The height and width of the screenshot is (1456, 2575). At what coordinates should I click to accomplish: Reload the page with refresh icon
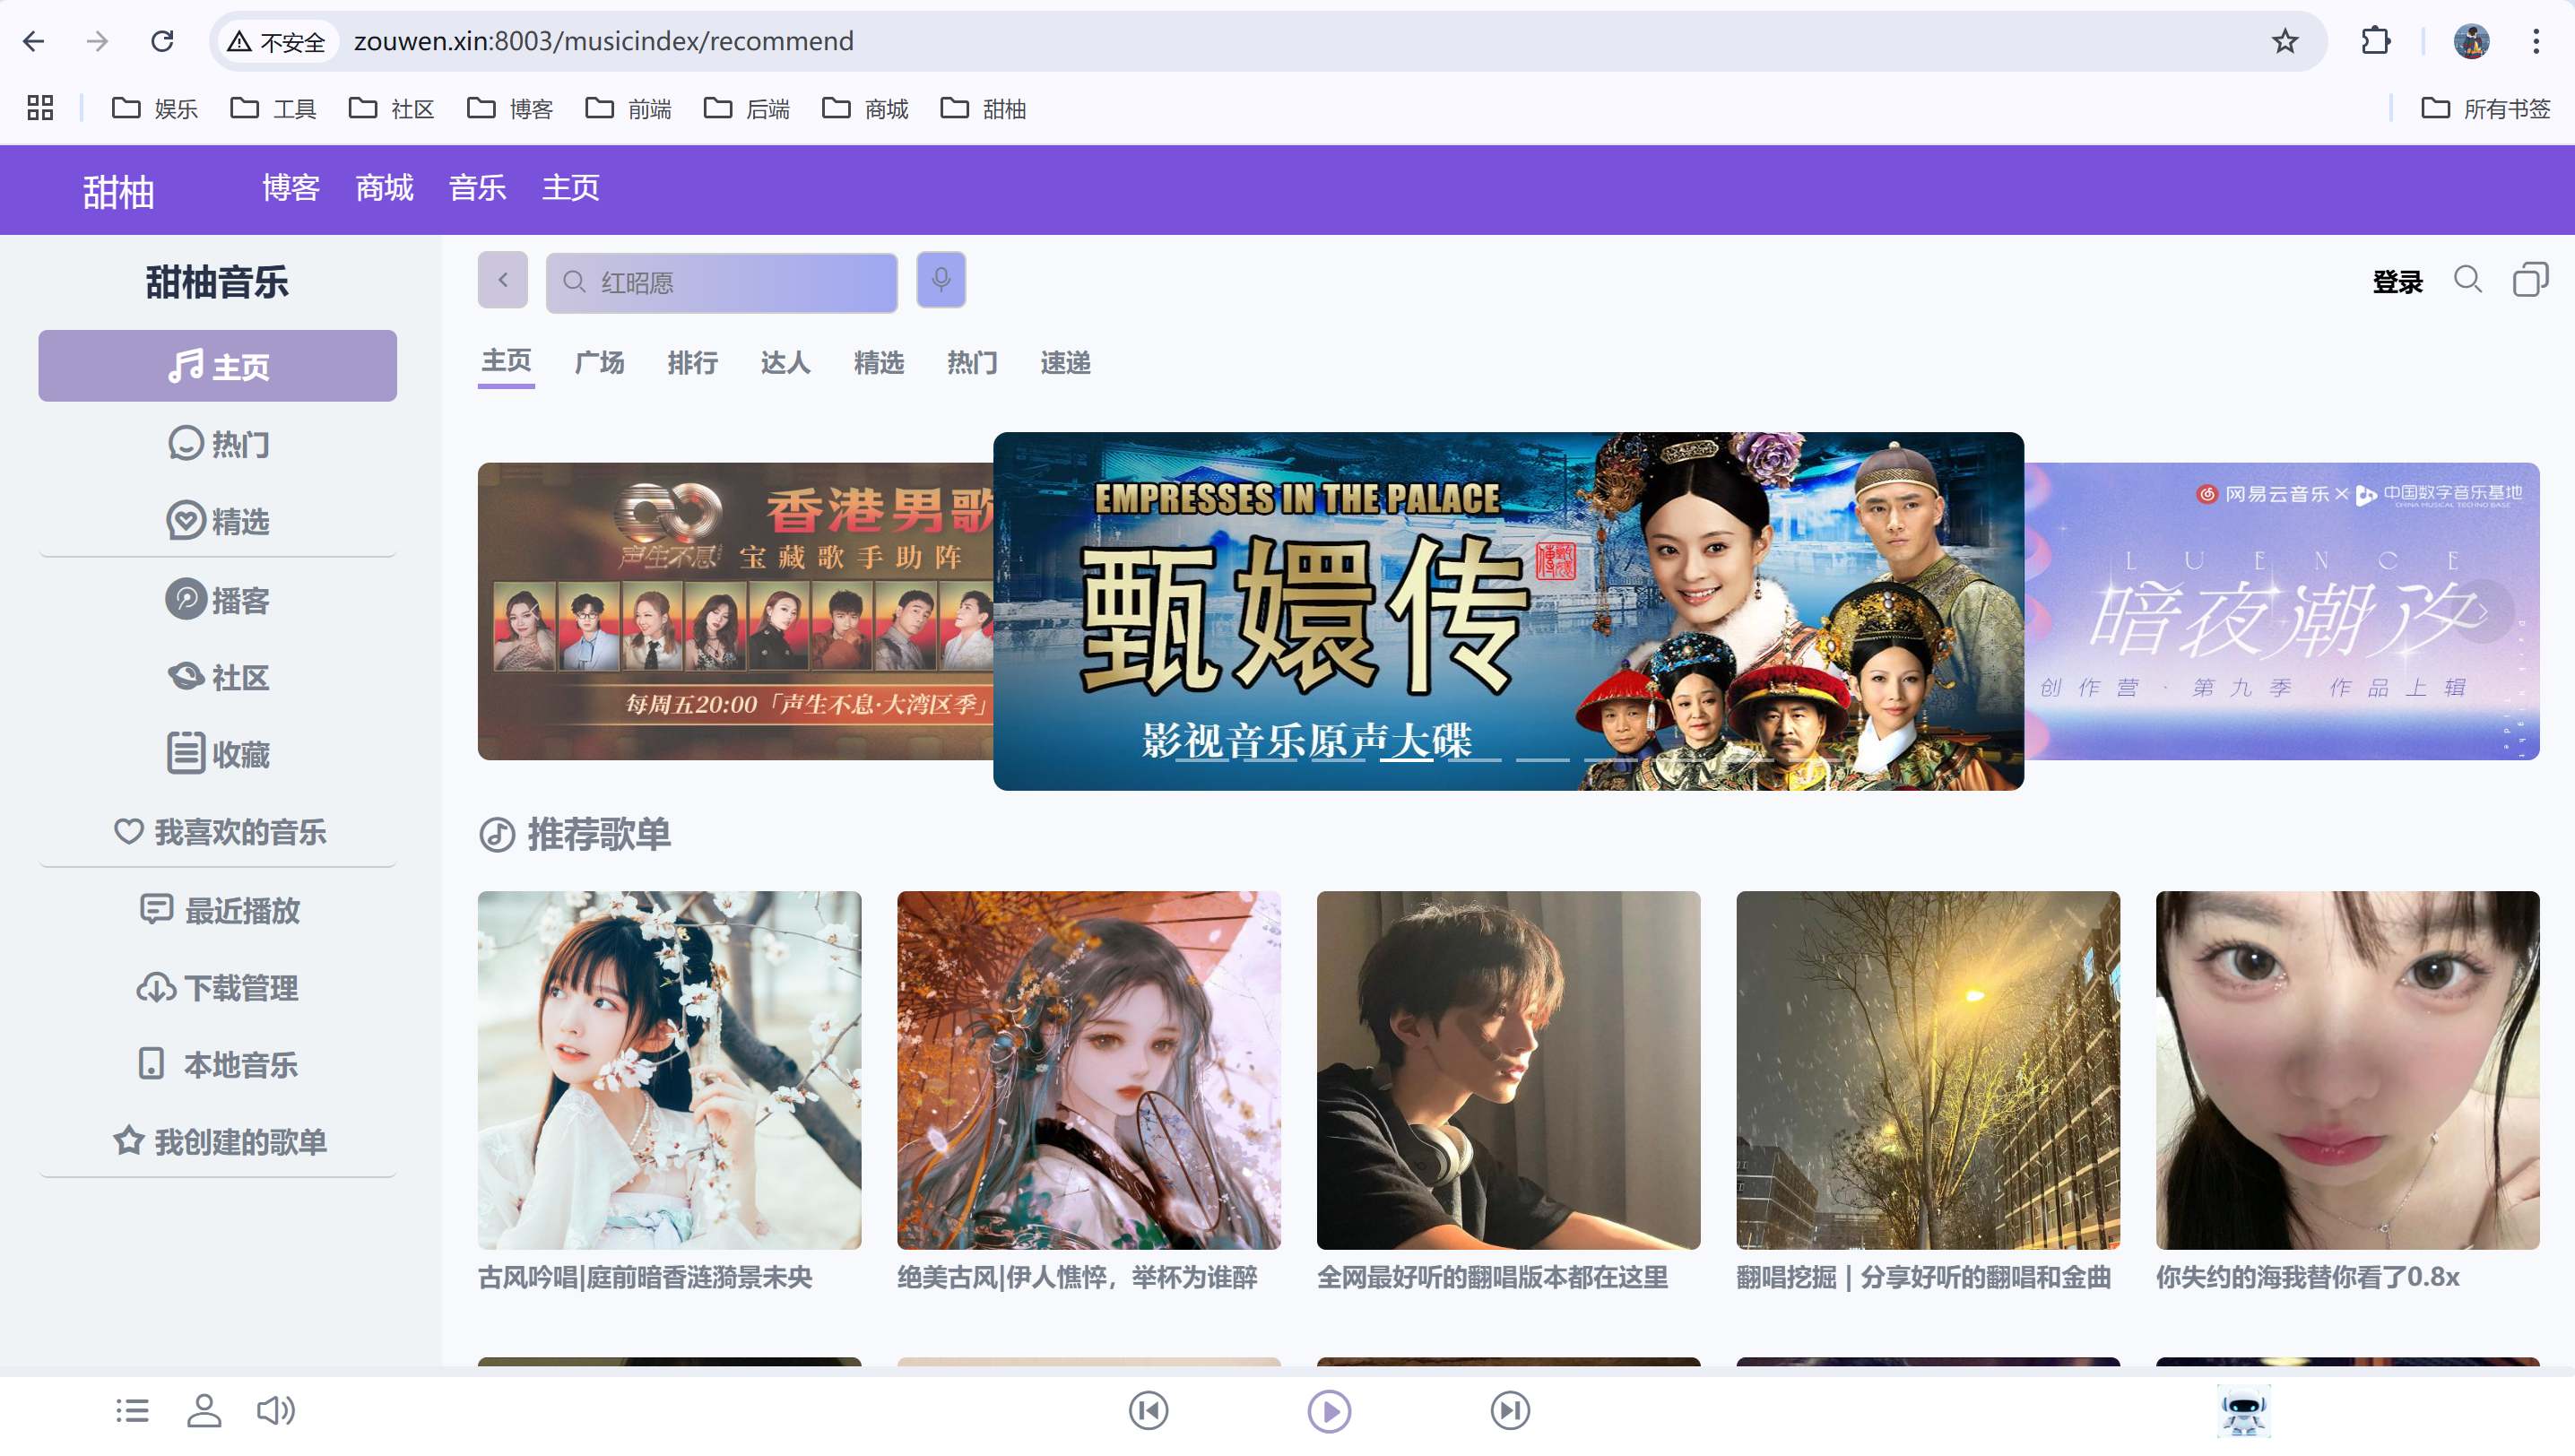(x=162, y=41)
